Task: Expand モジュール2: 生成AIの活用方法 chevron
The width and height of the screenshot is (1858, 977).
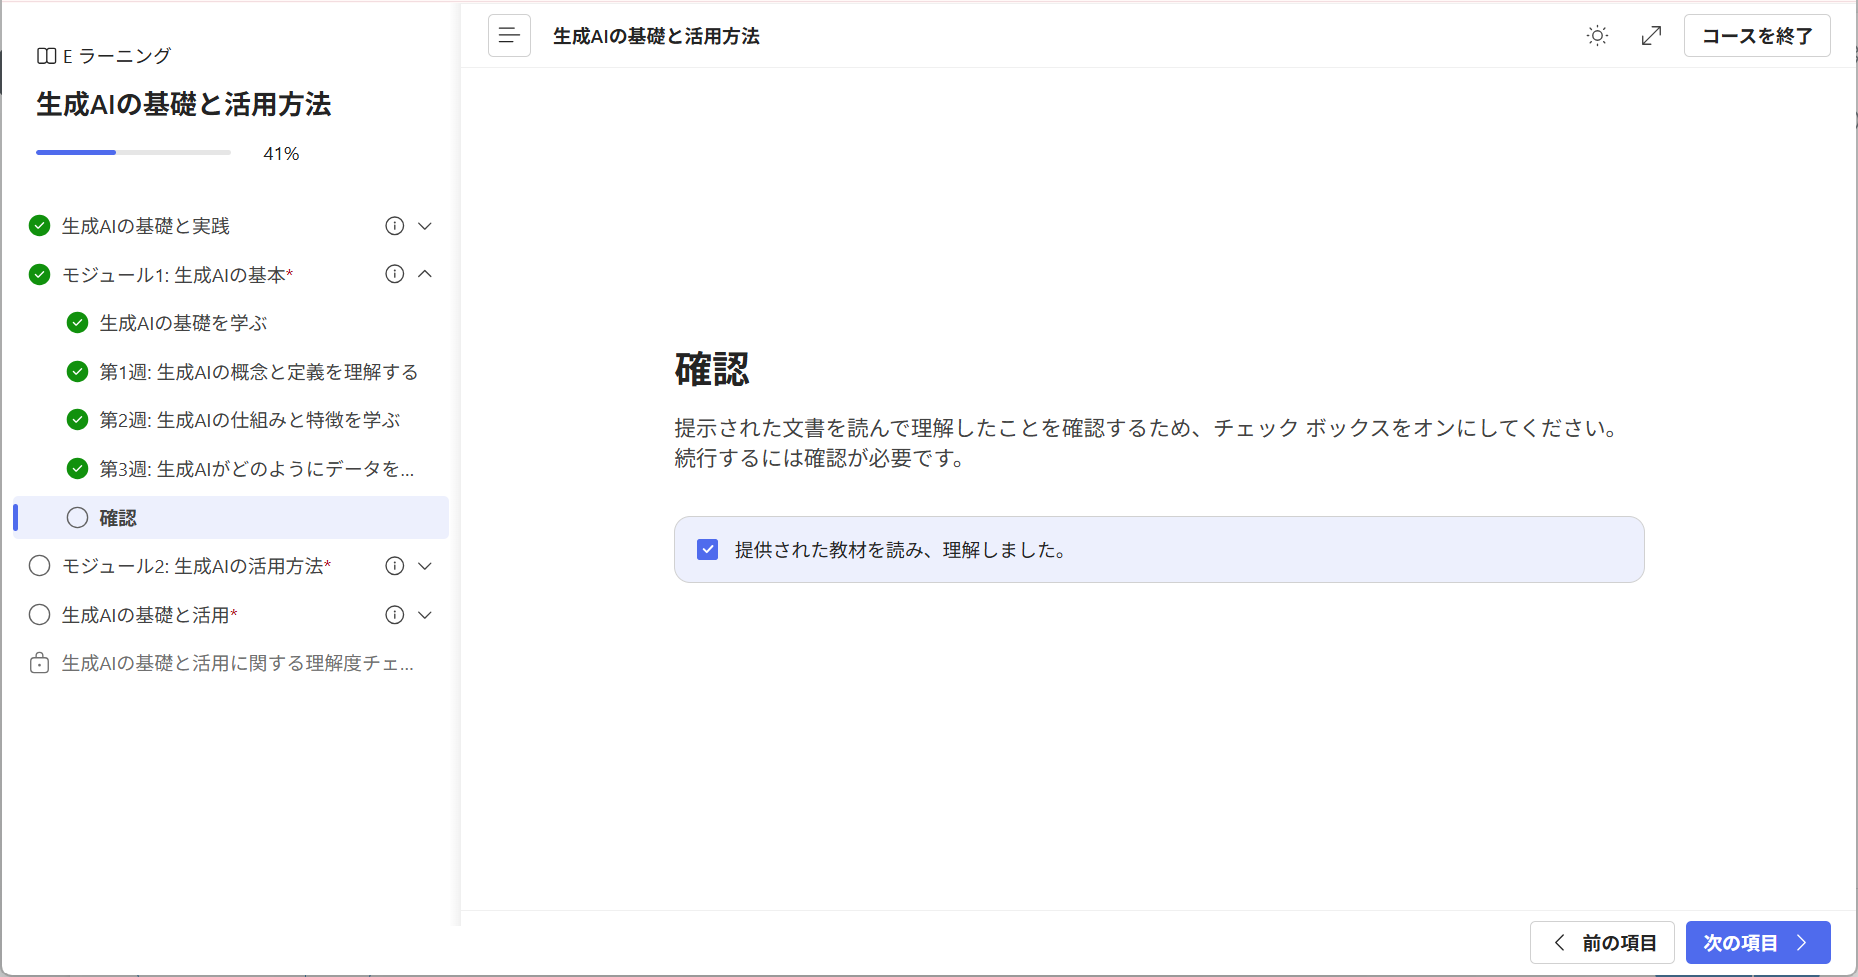Action: (425, 566)
